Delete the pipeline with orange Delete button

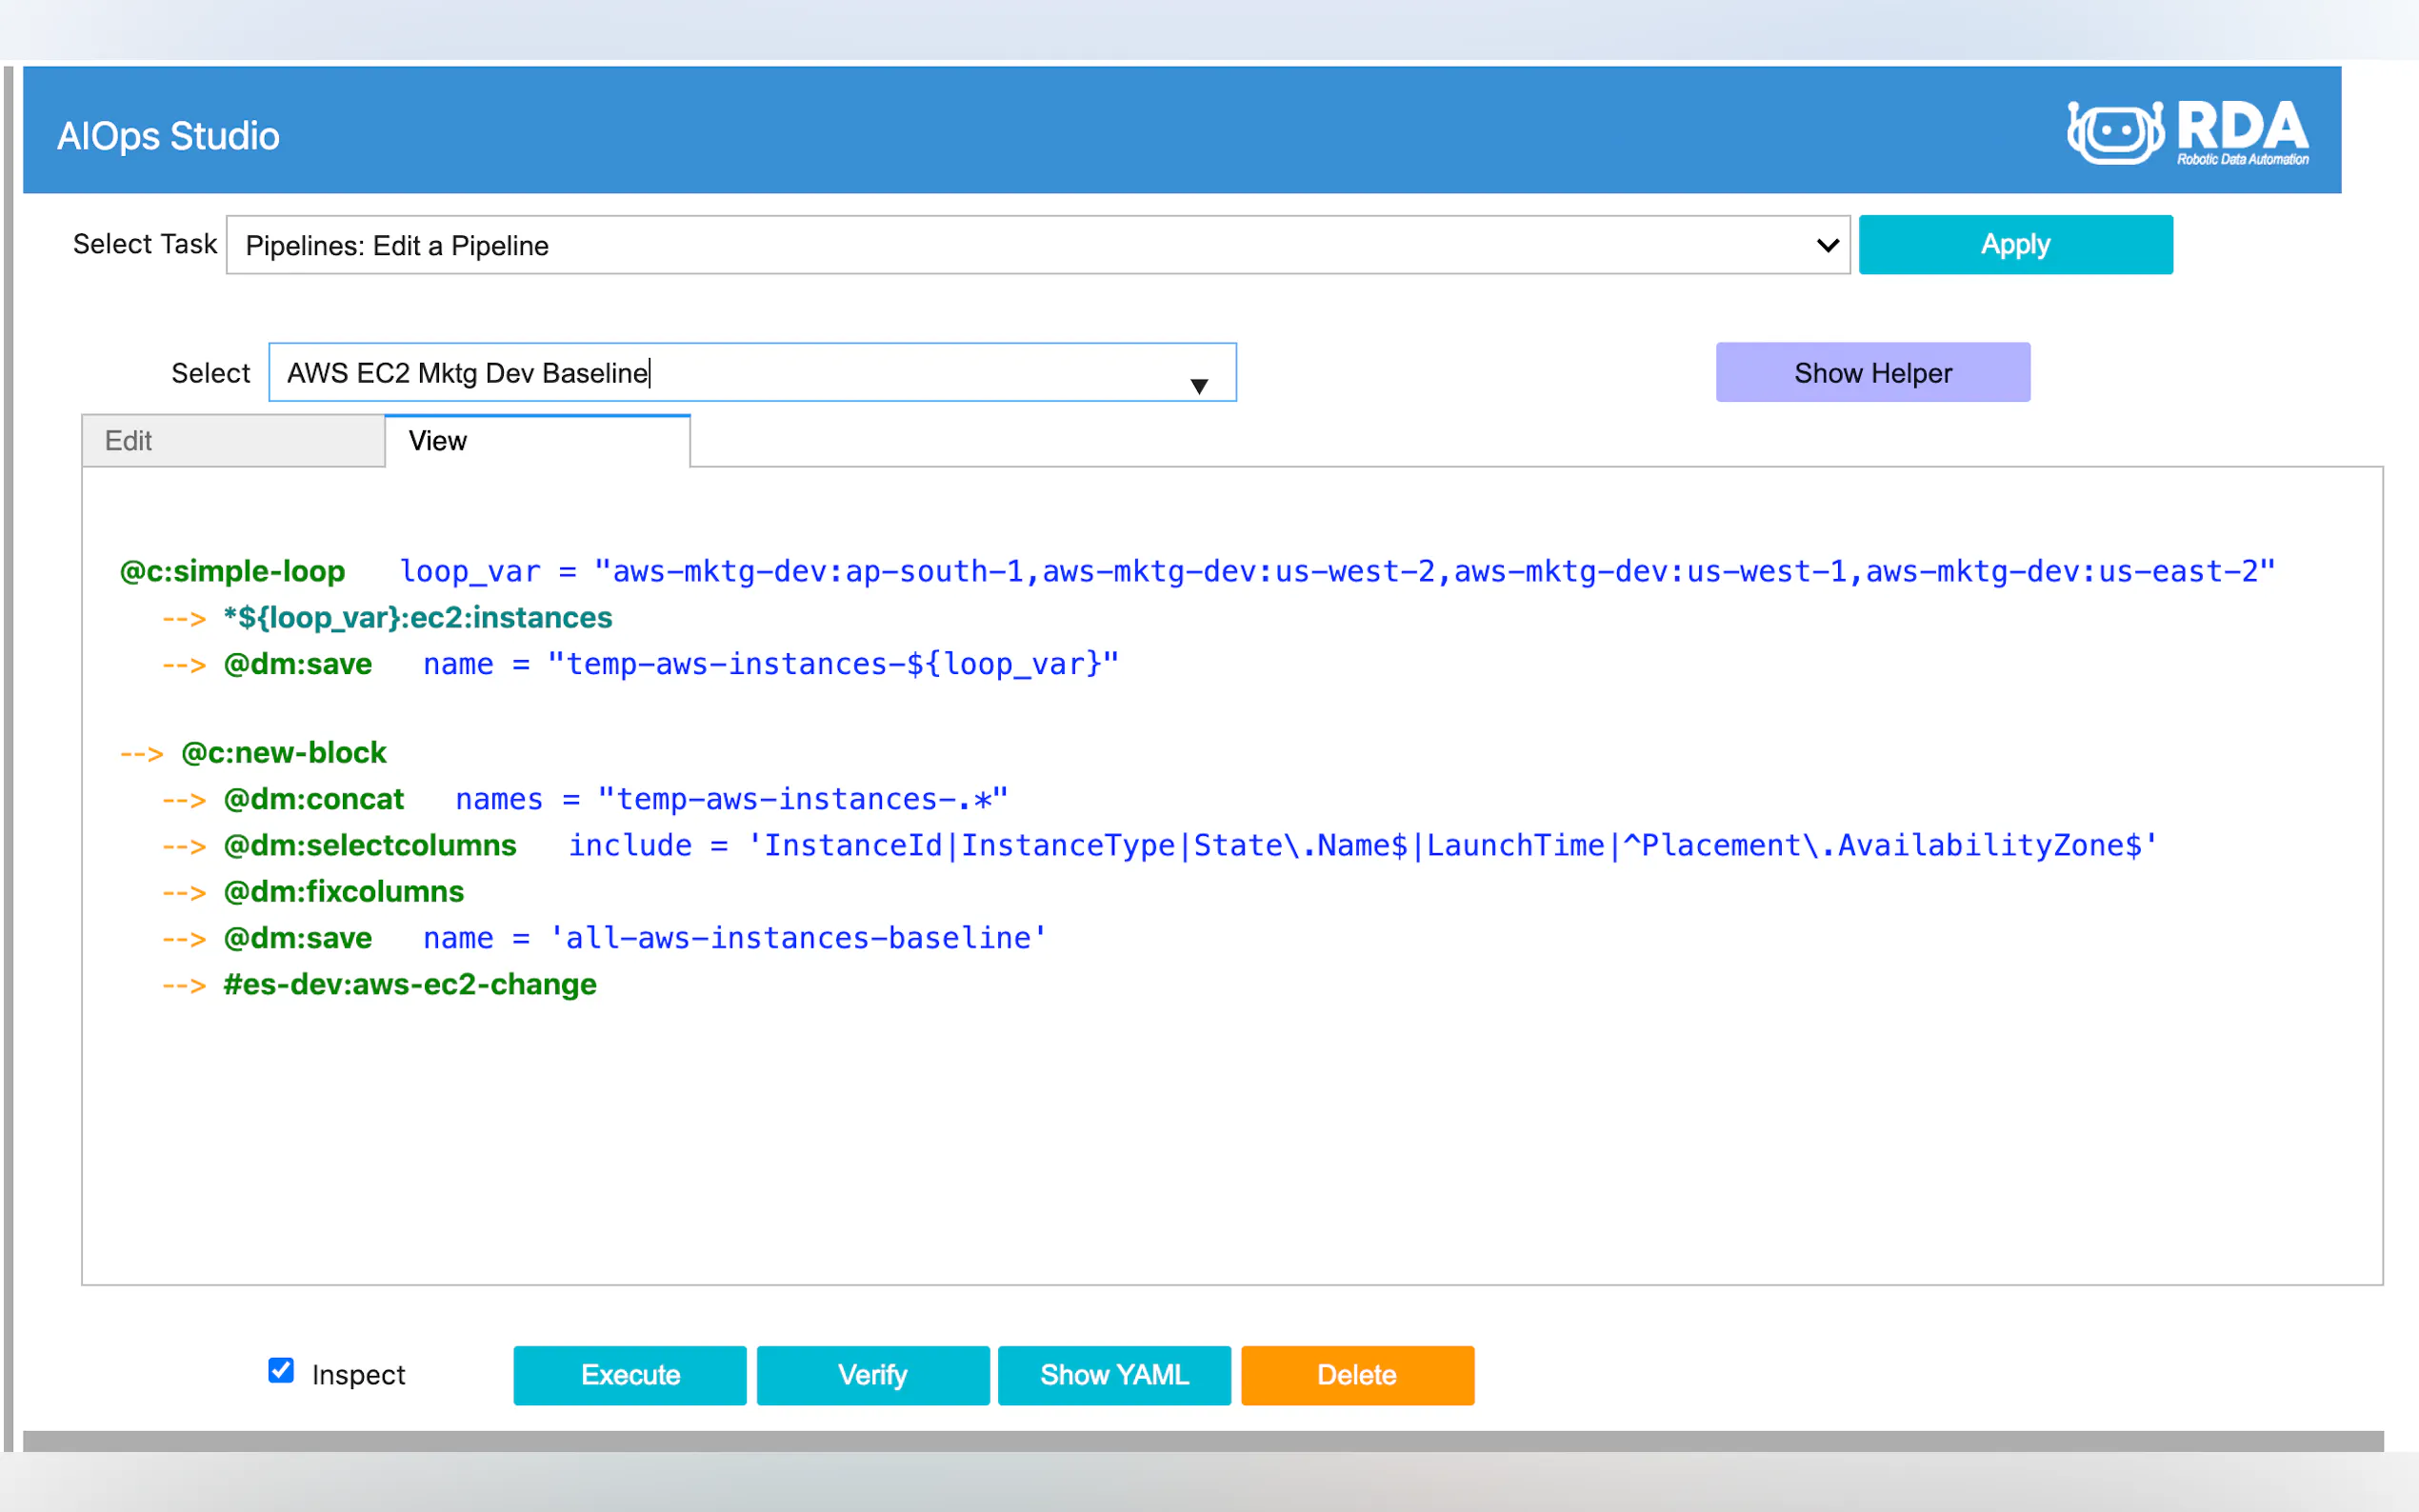(x=1357, y=1375)
